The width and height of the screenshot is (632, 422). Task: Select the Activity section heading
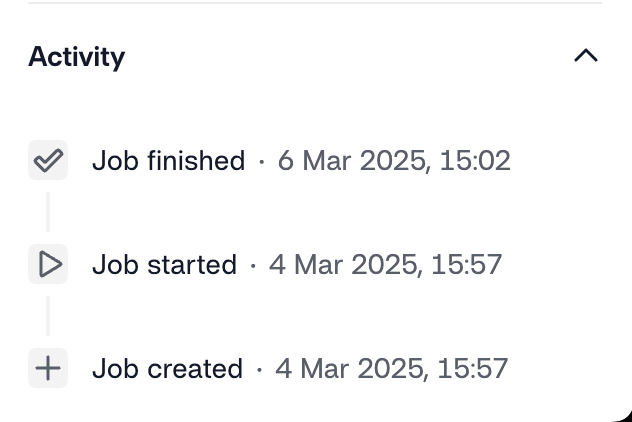(77, 57)
